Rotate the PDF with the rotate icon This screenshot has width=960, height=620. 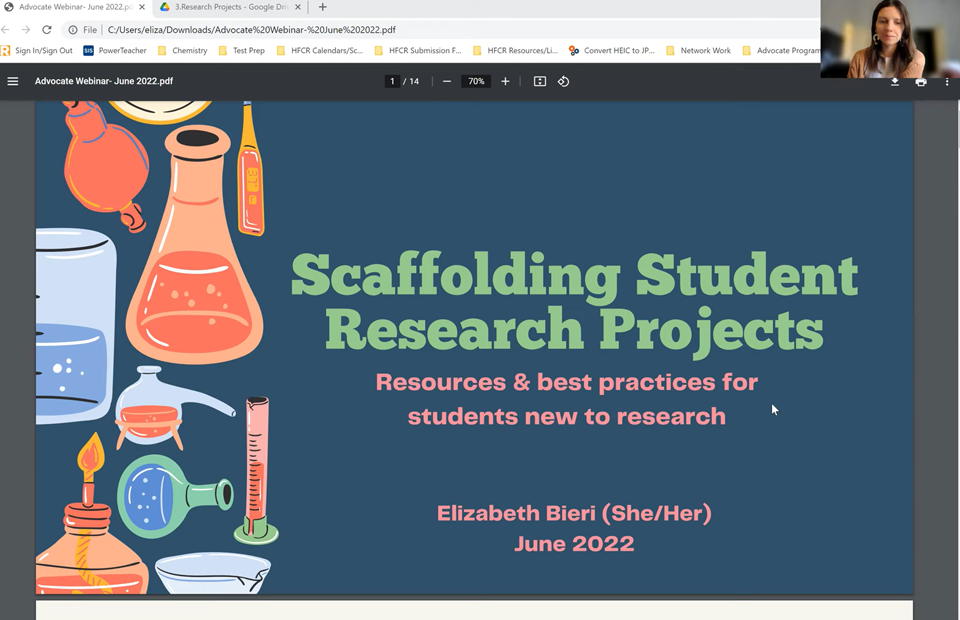563,81
